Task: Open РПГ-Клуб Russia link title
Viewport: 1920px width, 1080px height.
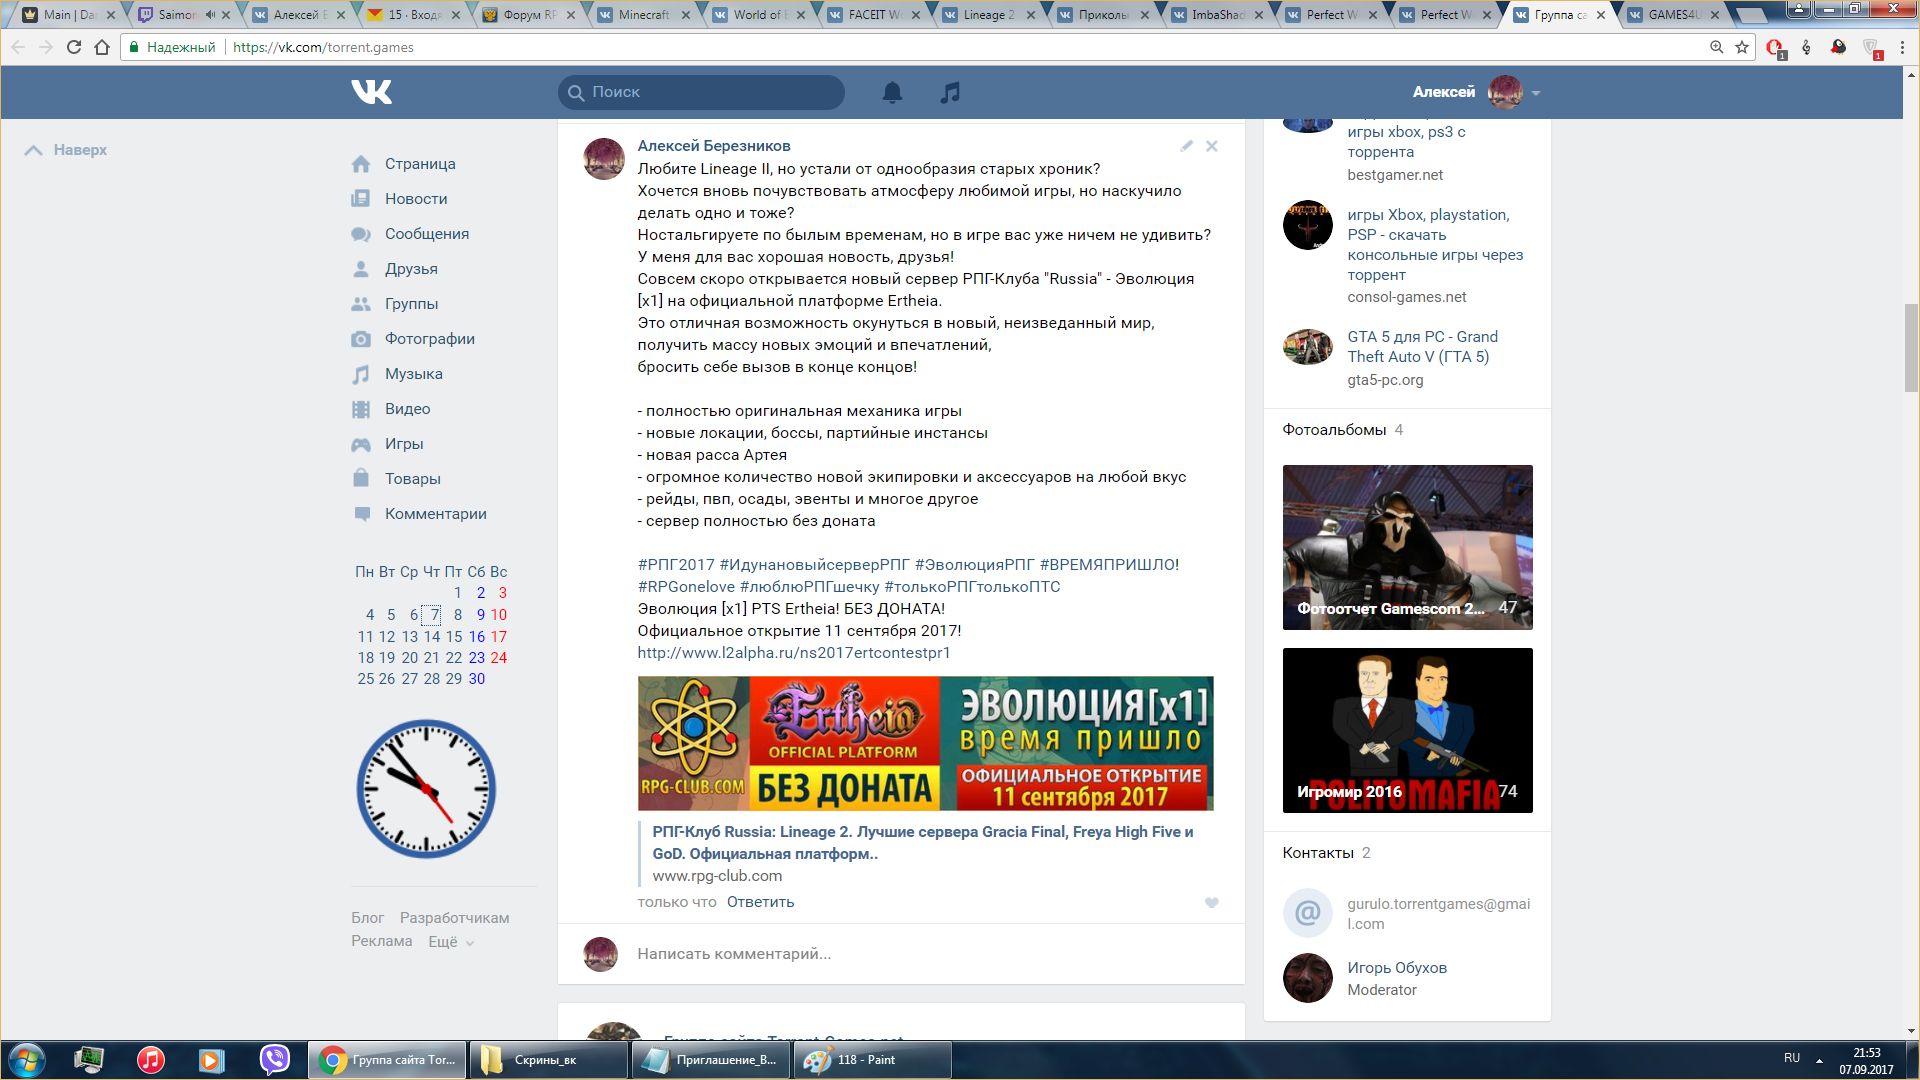Action: [922, 843]
